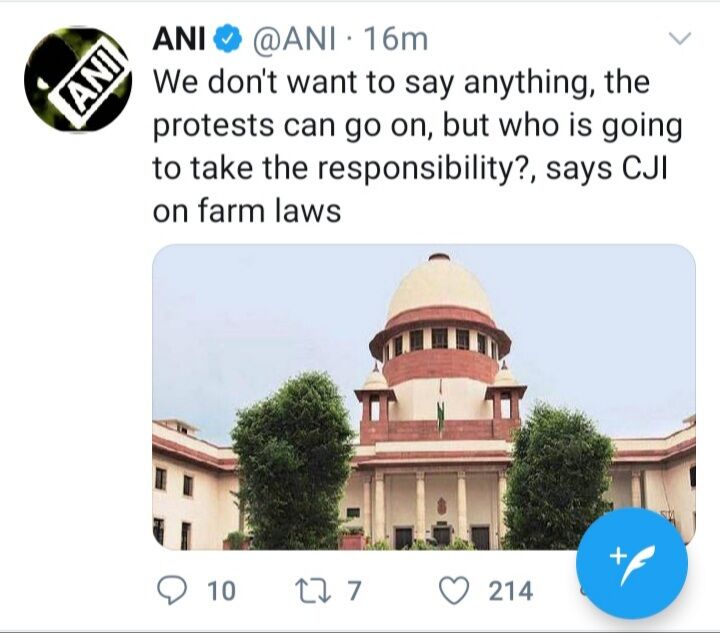The width and height of the screenshot is (720, 633).
Task: Click 'says CJI' in tweet text
Action: point(606,168)
